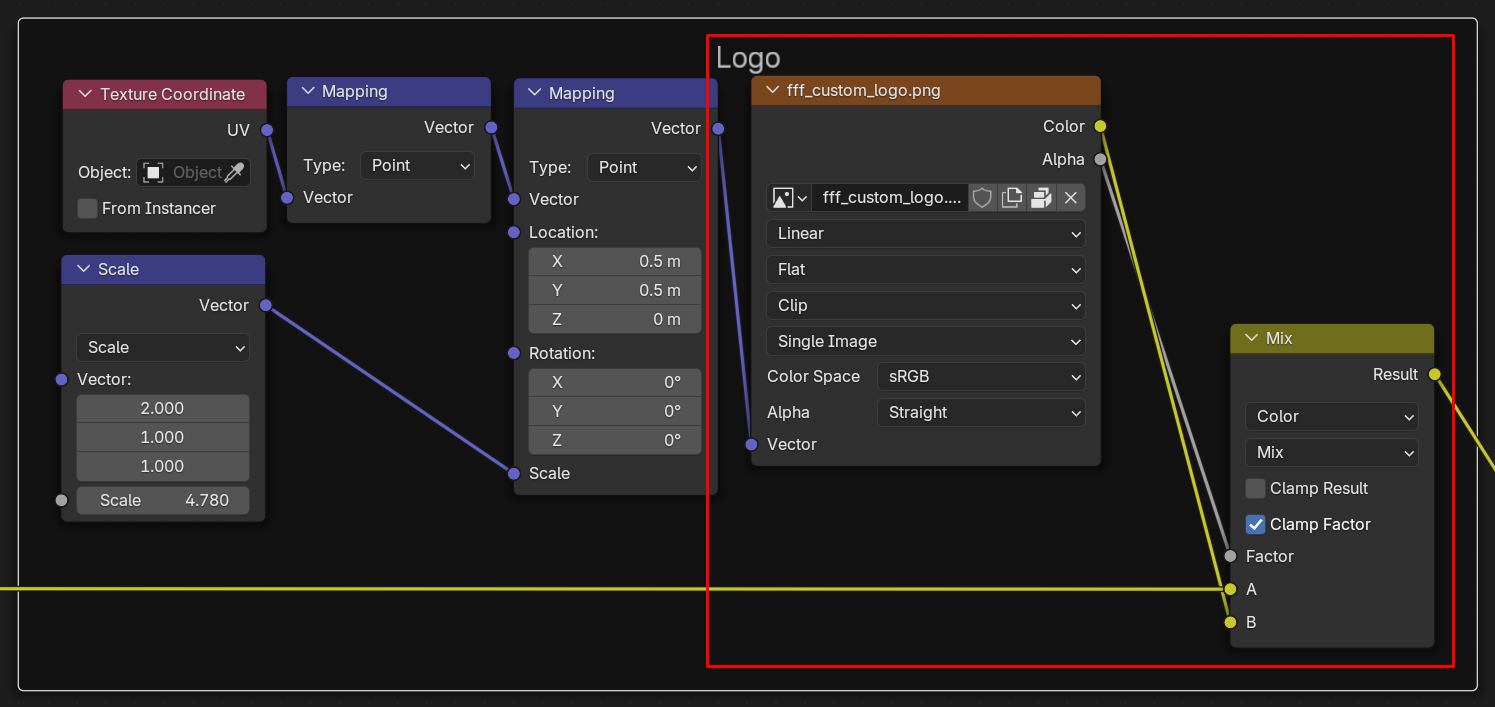Click the Rotation Z field
This screenshot has height=707, width=1495.
tap(615, 440)
